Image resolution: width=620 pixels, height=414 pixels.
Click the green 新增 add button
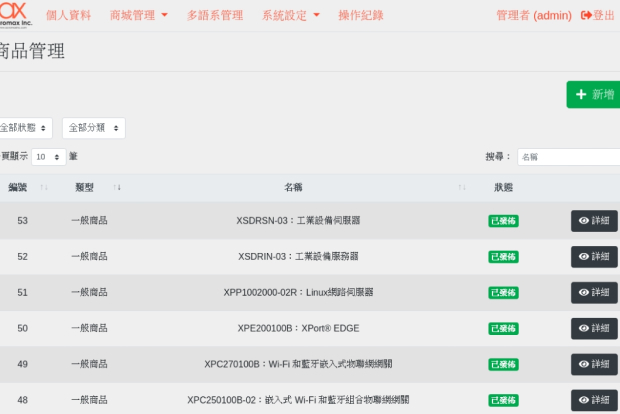coord(594,95)
